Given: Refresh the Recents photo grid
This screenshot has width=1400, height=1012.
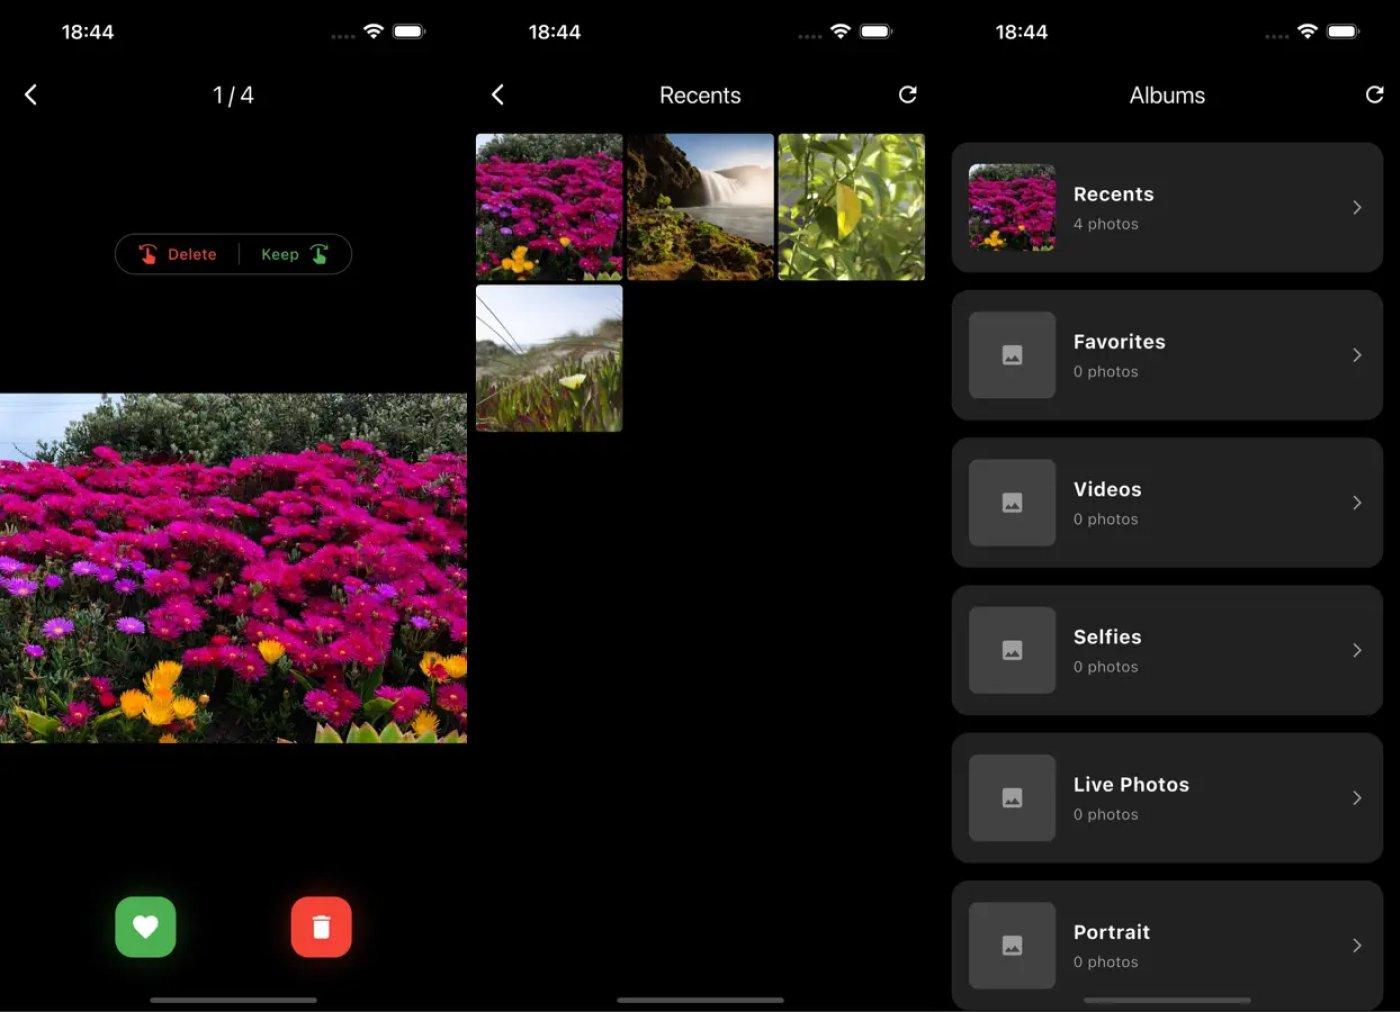Looking at the screenshot, I should (x=907, y=95).
